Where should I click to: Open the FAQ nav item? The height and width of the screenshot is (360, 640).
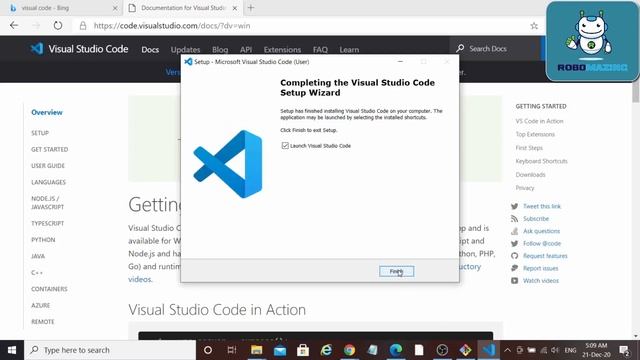320,50
